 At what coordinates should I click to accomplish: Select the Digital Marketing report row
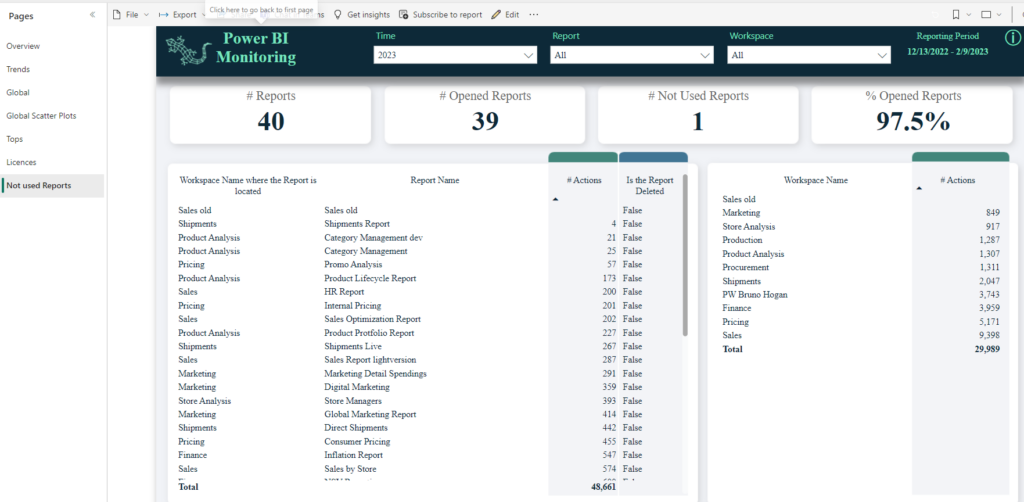point(357,388)
